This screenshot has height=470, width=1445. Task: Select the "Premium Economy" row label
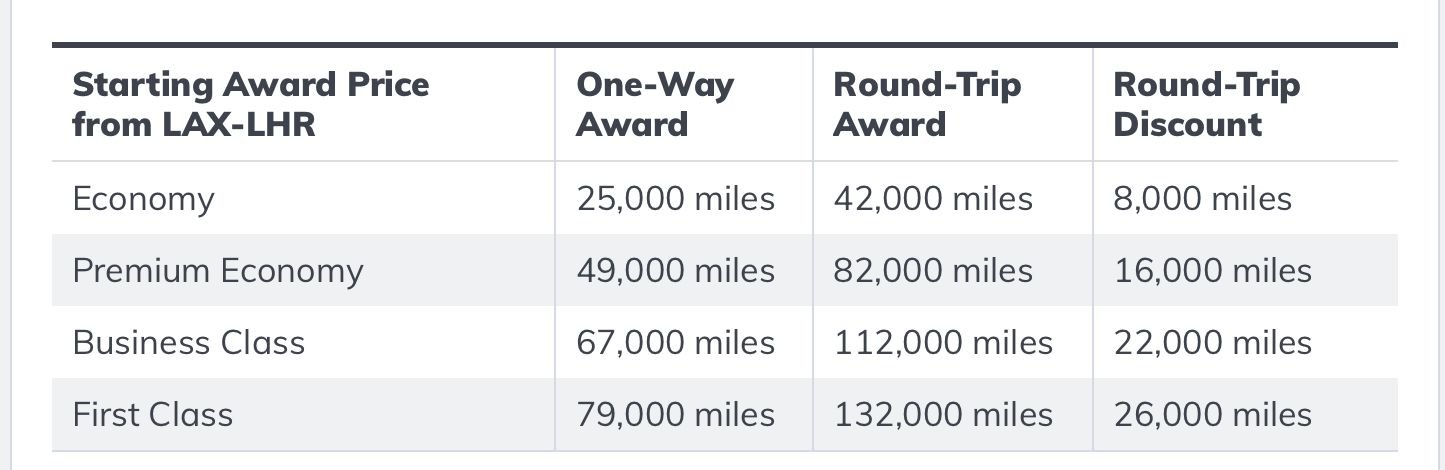[x=218, y=271]
